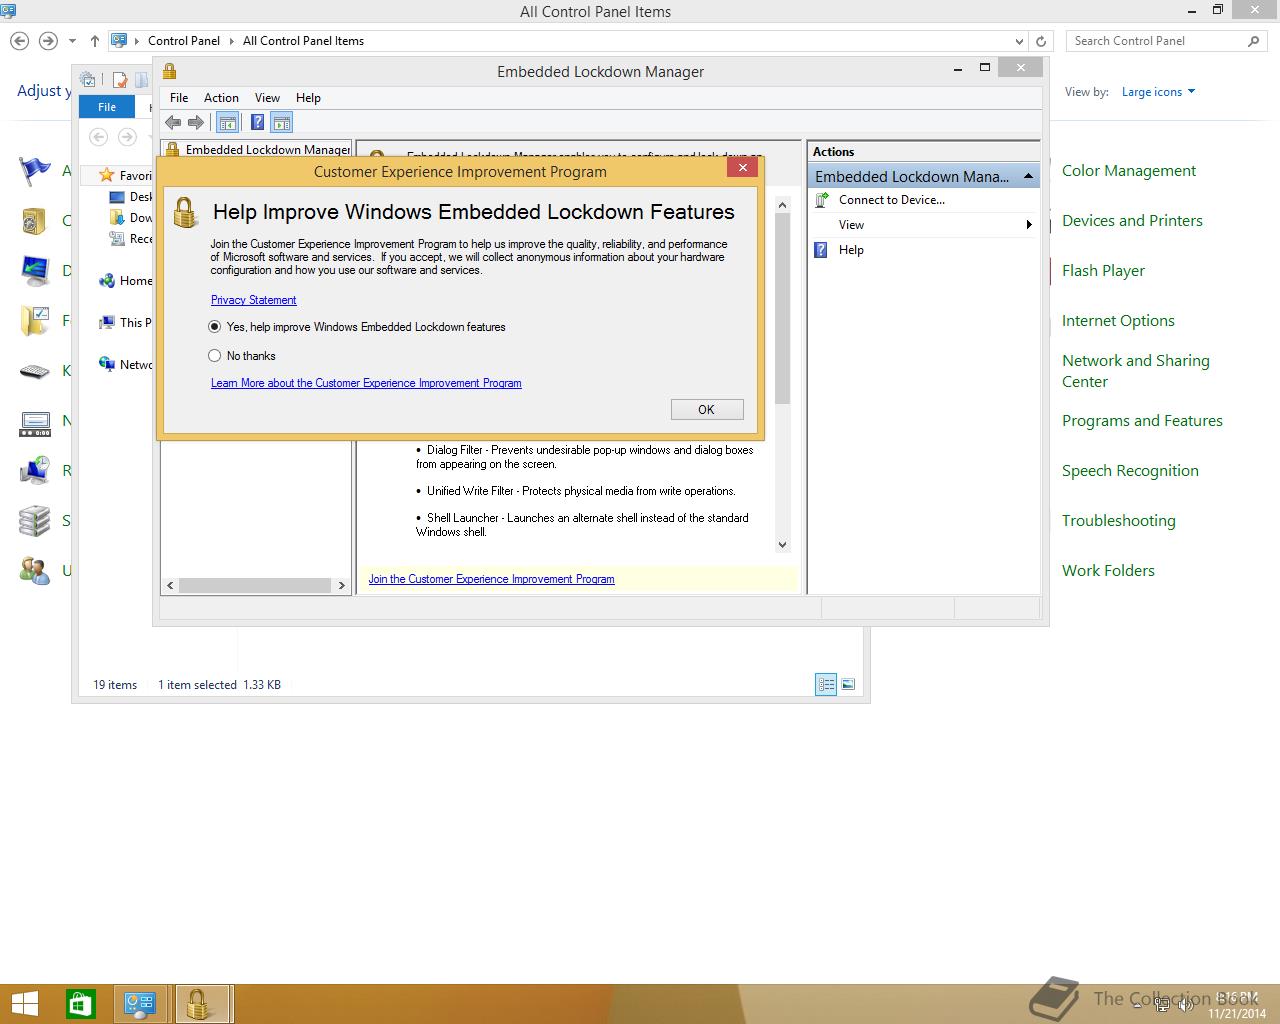The width and height of the screenshot is (1280, 1024).
Task: Open the View menu in Lockdown Manager
Action: point(267,98)
